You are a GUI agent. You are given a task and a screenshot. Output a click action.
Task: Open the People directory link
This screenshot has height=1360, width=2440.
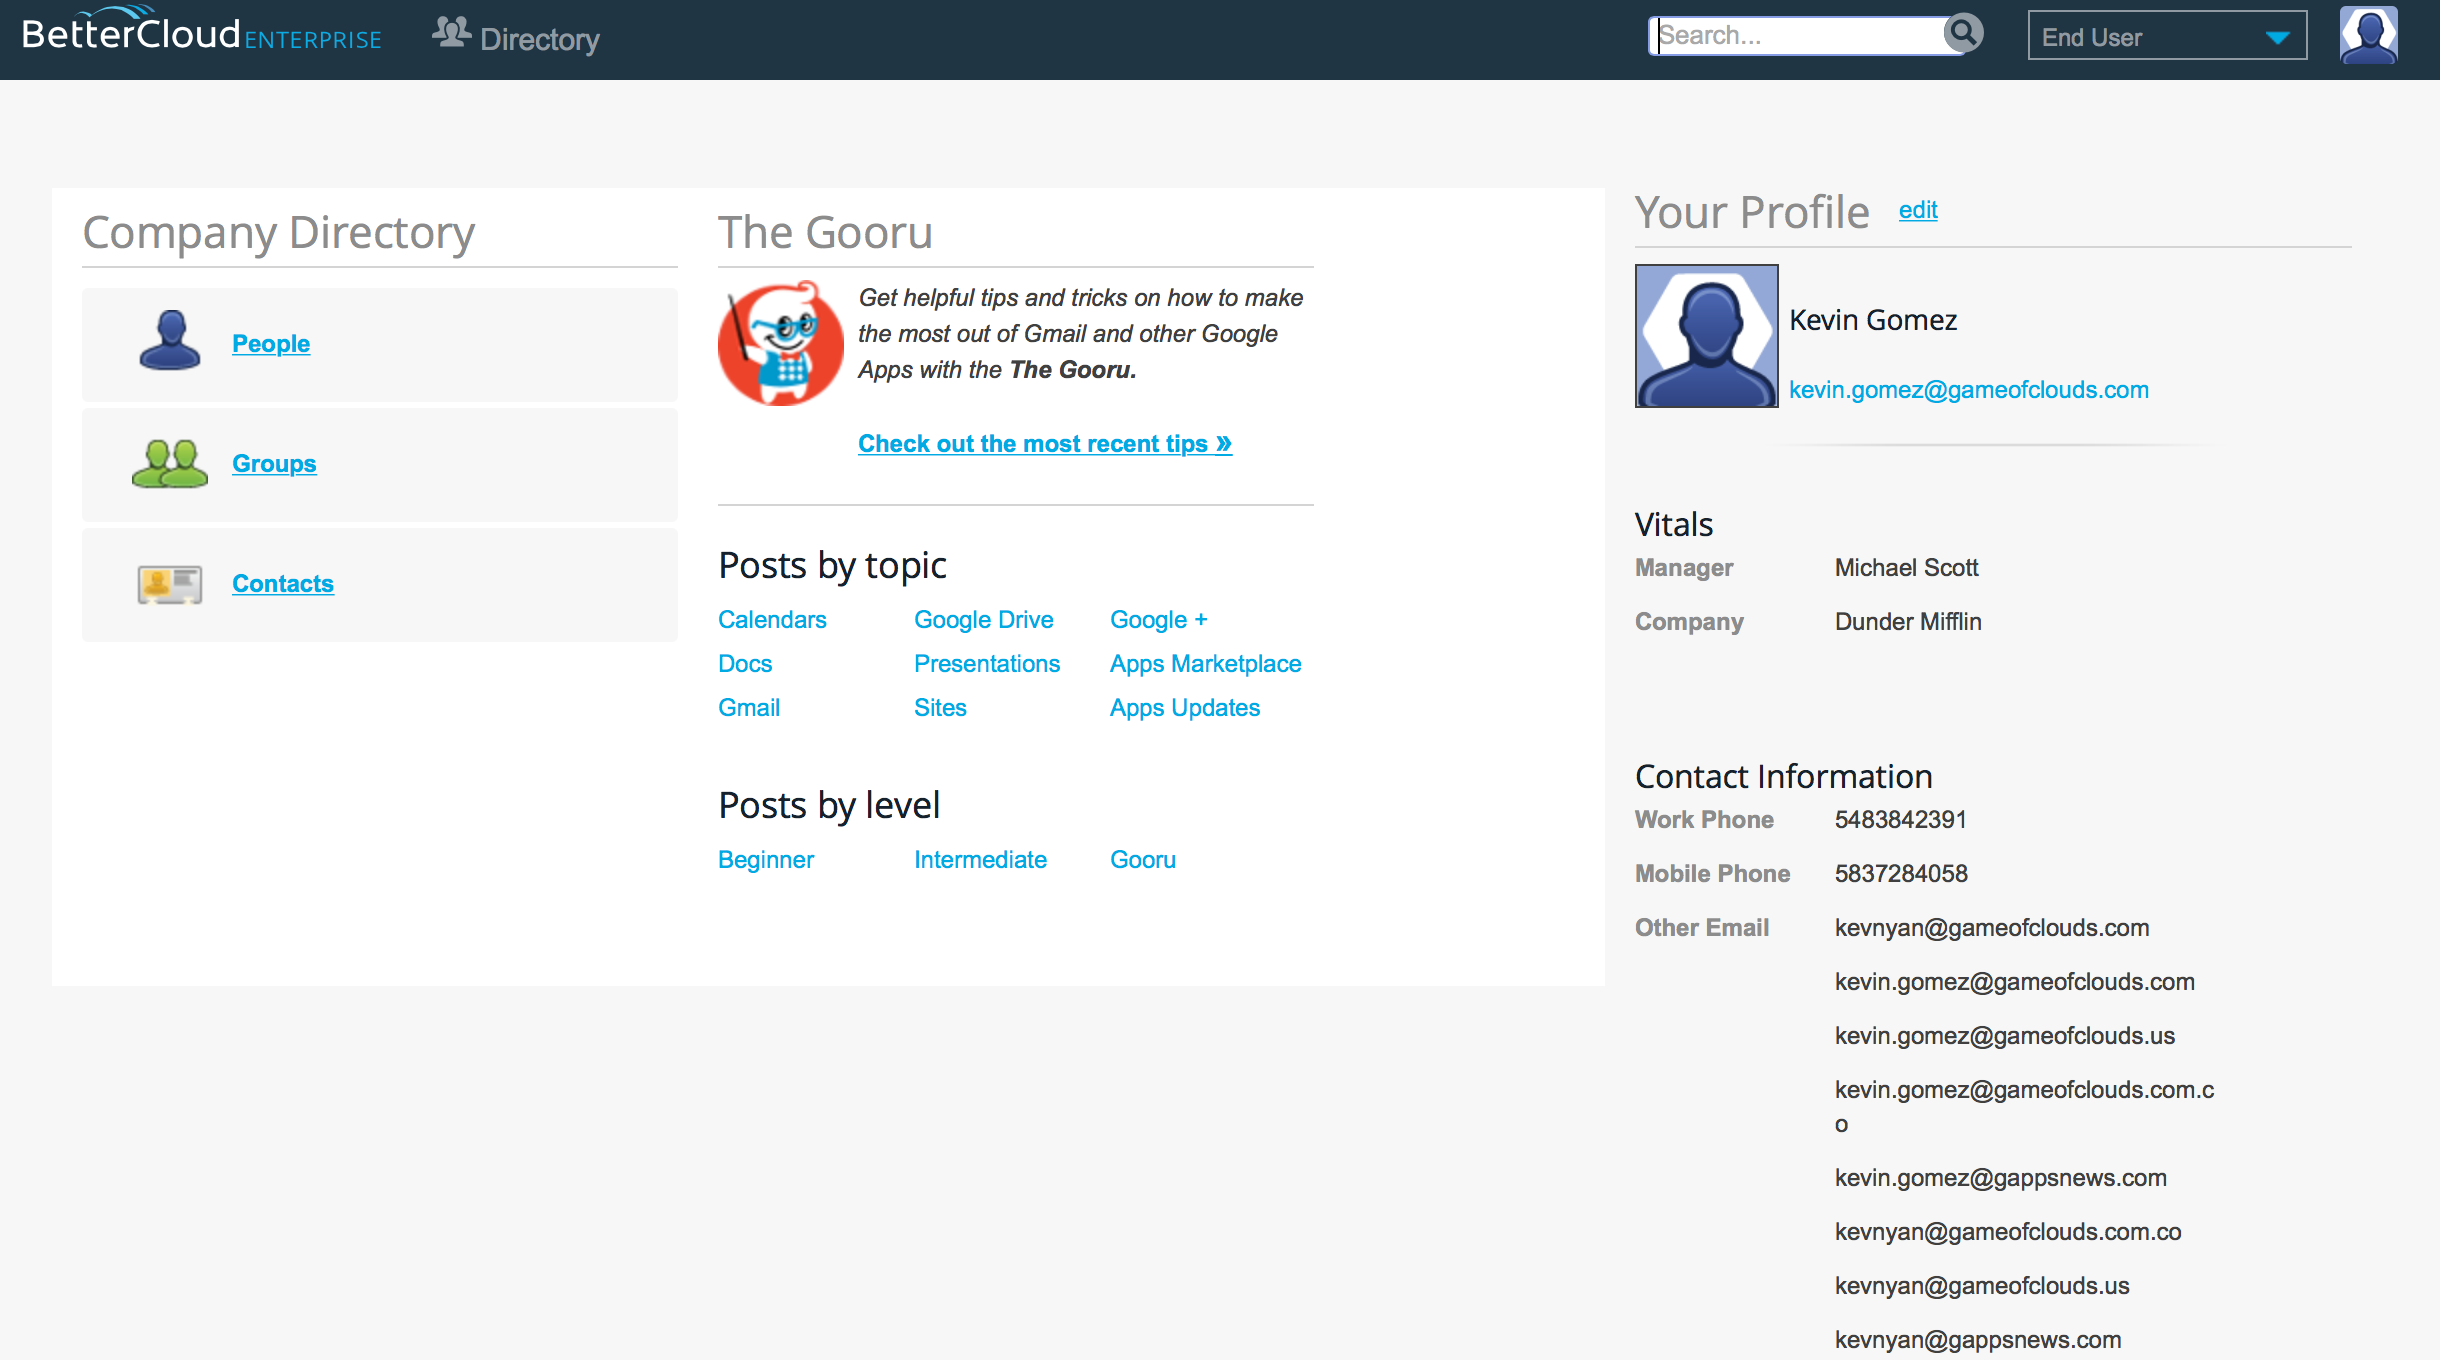point(271,343)
